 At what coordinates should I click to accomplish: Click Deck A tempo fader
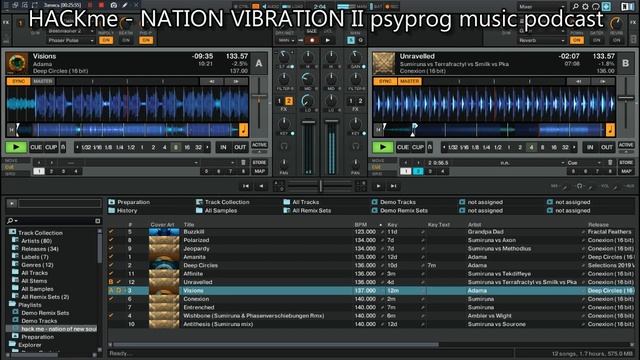click(259, 96)
